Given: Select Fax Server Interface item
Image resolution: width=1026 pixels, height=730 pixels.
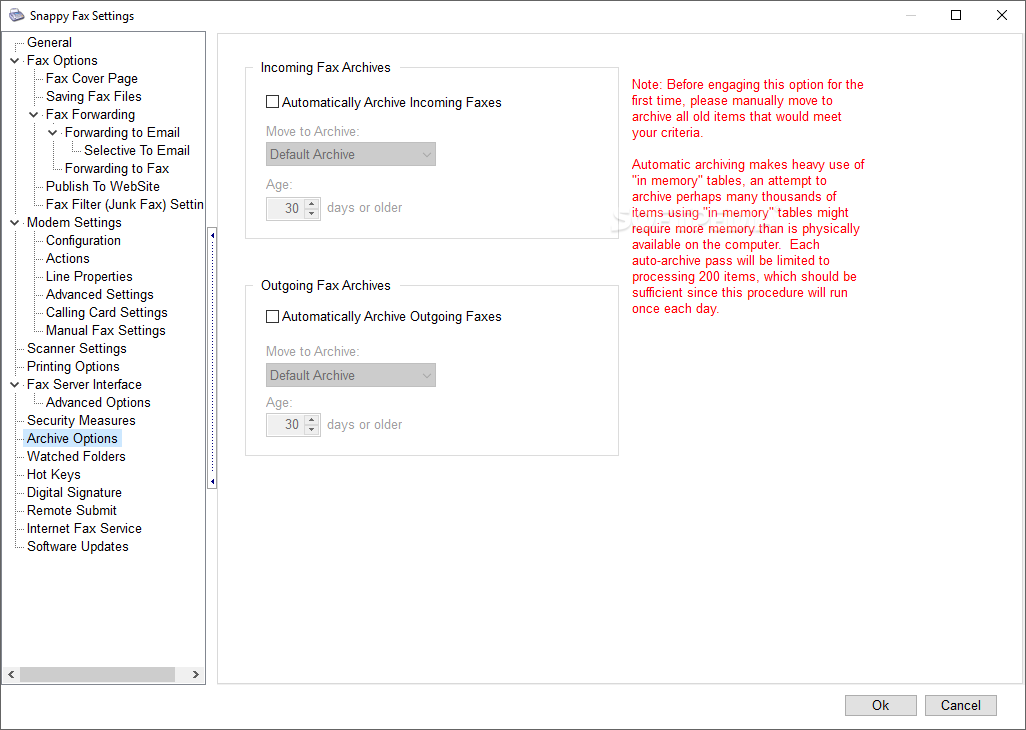Looking at the screenshot, I should [x=84, y=384].
